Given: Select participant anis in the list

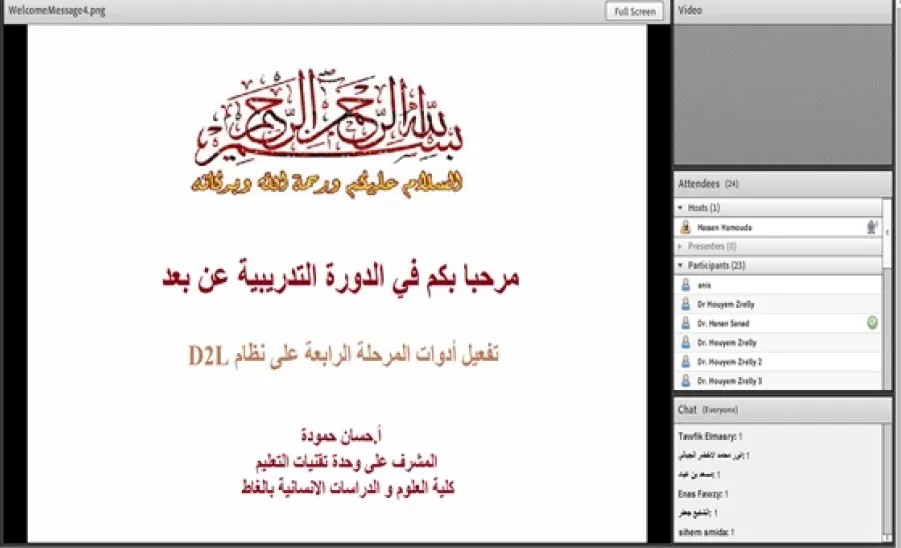Looking at the screenshot, I should point(778,285).
